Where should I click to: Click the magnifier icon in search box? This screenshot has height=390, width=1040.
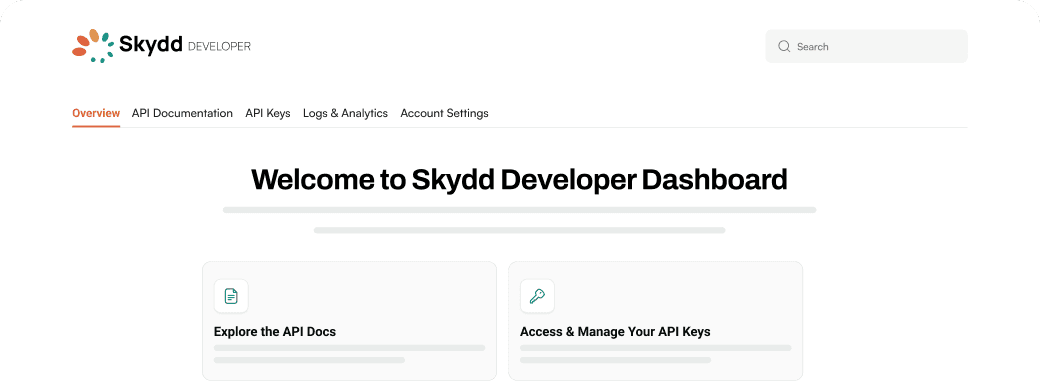[x=784, y=46]
